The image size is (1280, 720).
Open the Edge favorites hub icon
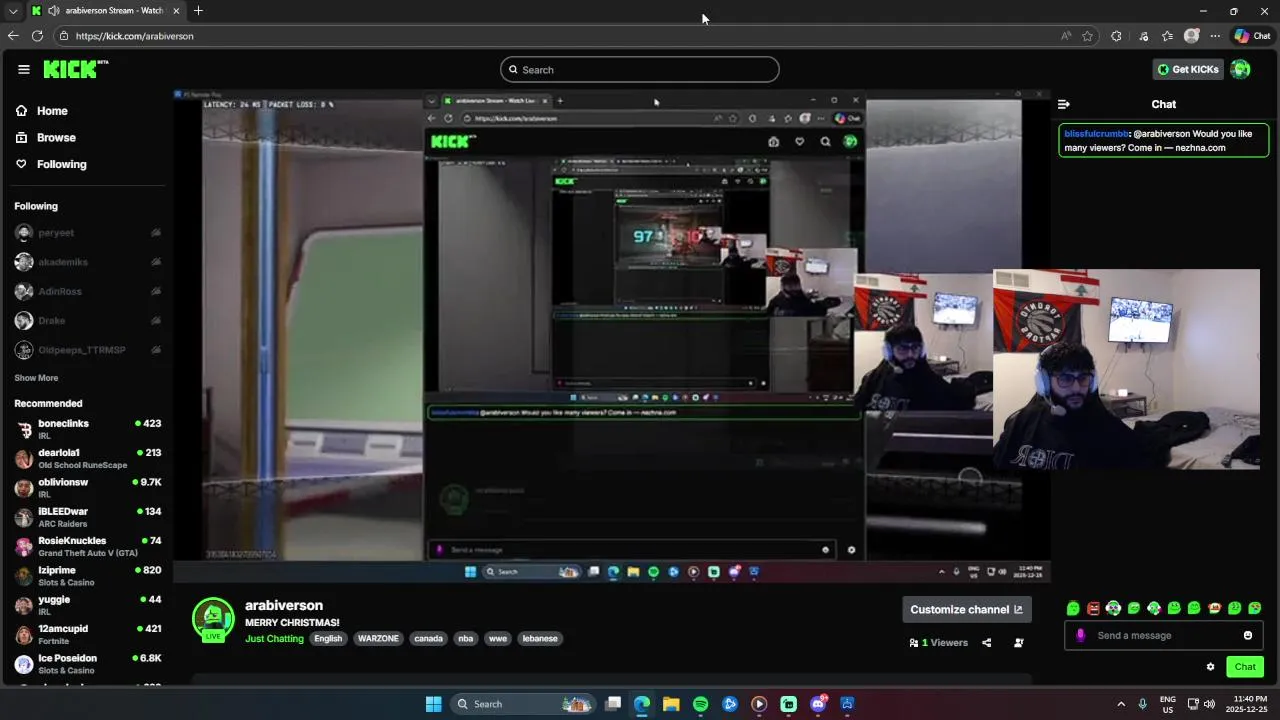pyautogui.click(x=1167, y=36)
